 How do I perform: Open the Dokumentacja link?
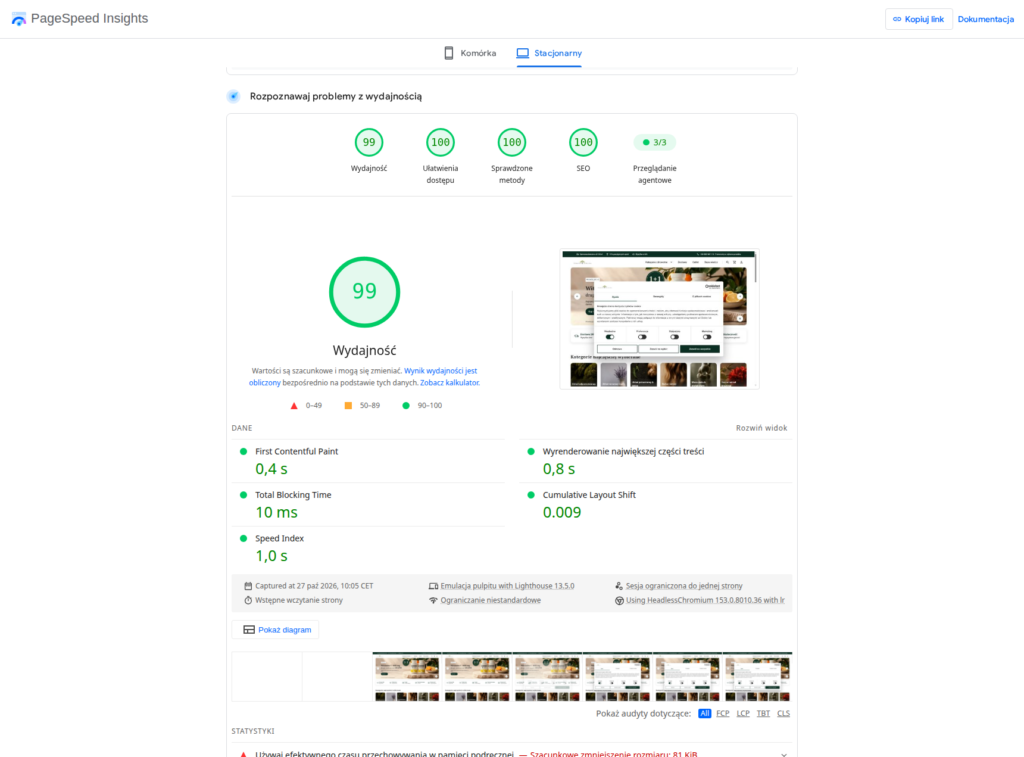click(x=985, y=19)
